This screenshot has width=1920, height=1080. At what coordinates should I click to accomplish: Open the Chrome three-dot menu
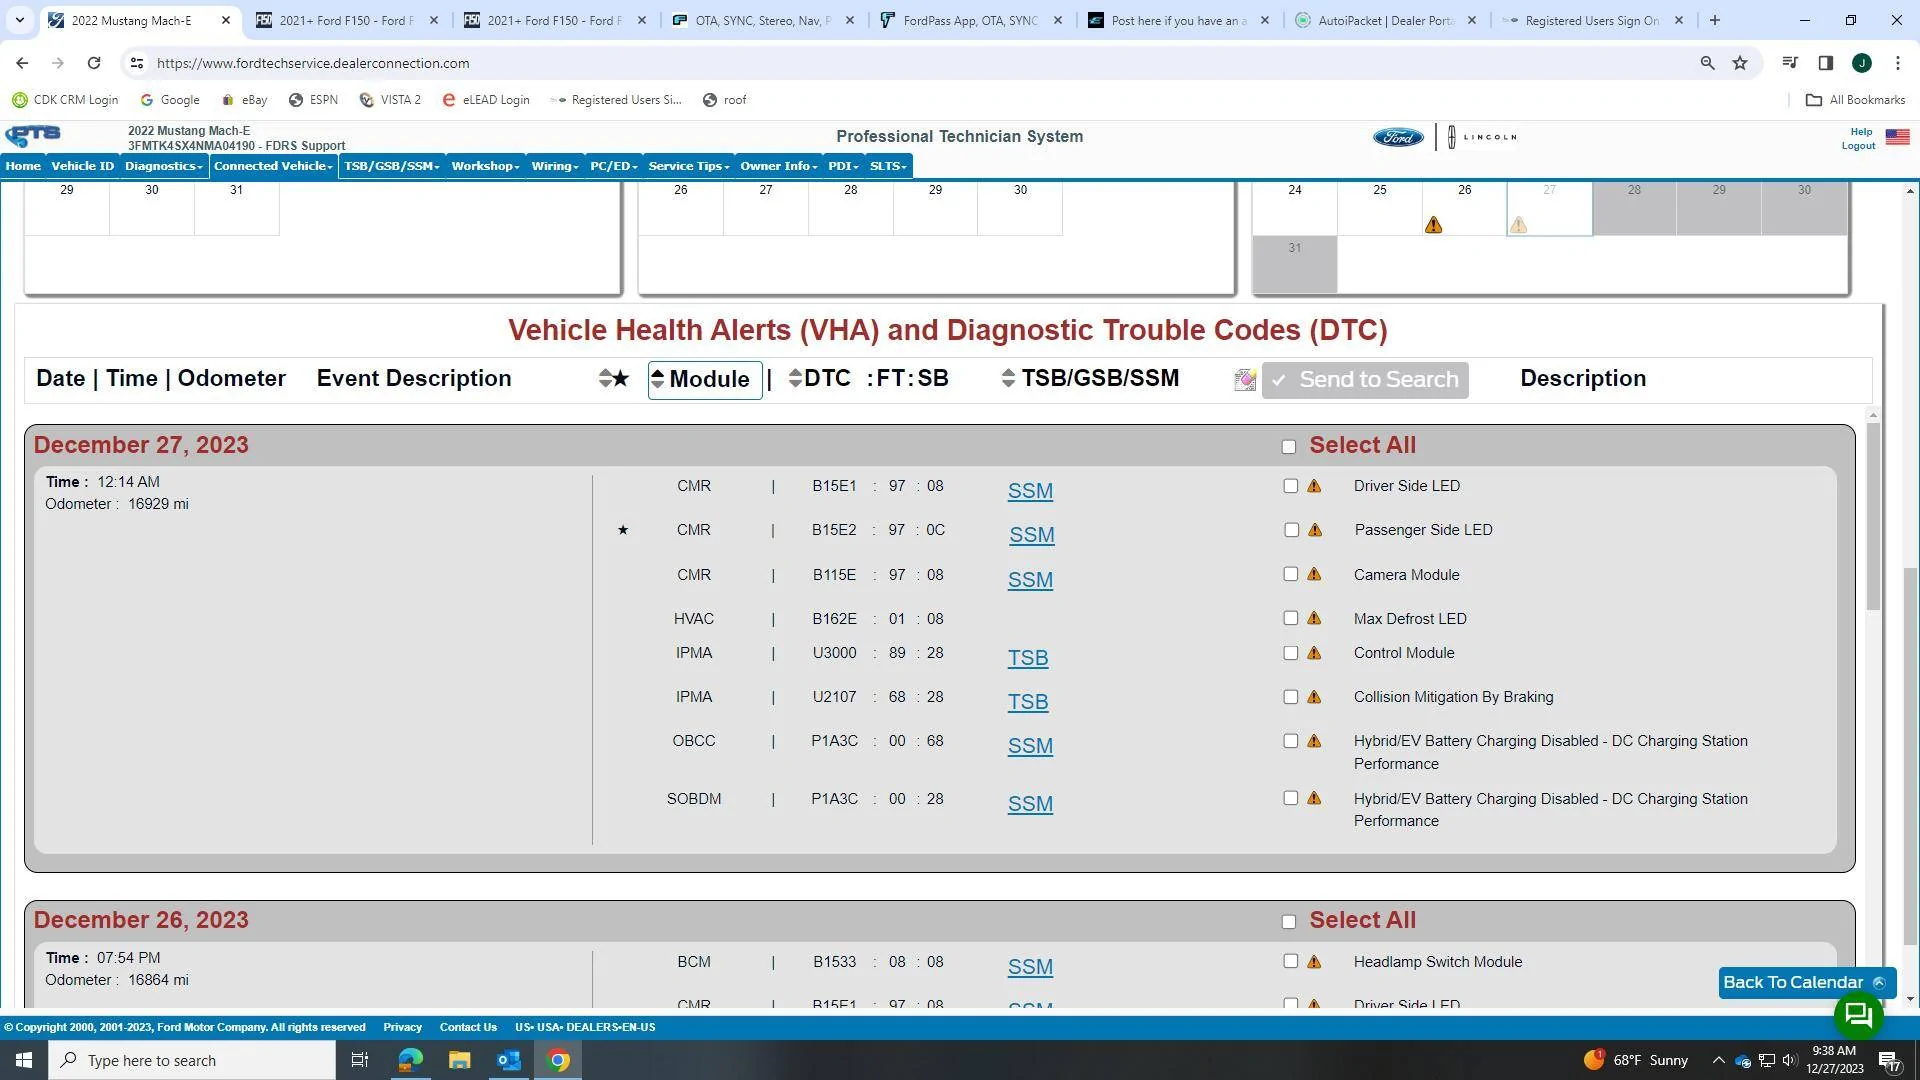tap(1898, 63)
